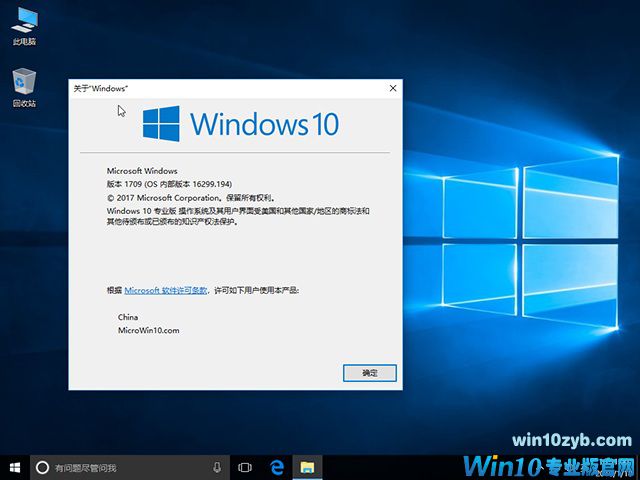The image size is (640, 480).
Task: Open Task View from the taskbar
Action: click(x=245, y=467)
